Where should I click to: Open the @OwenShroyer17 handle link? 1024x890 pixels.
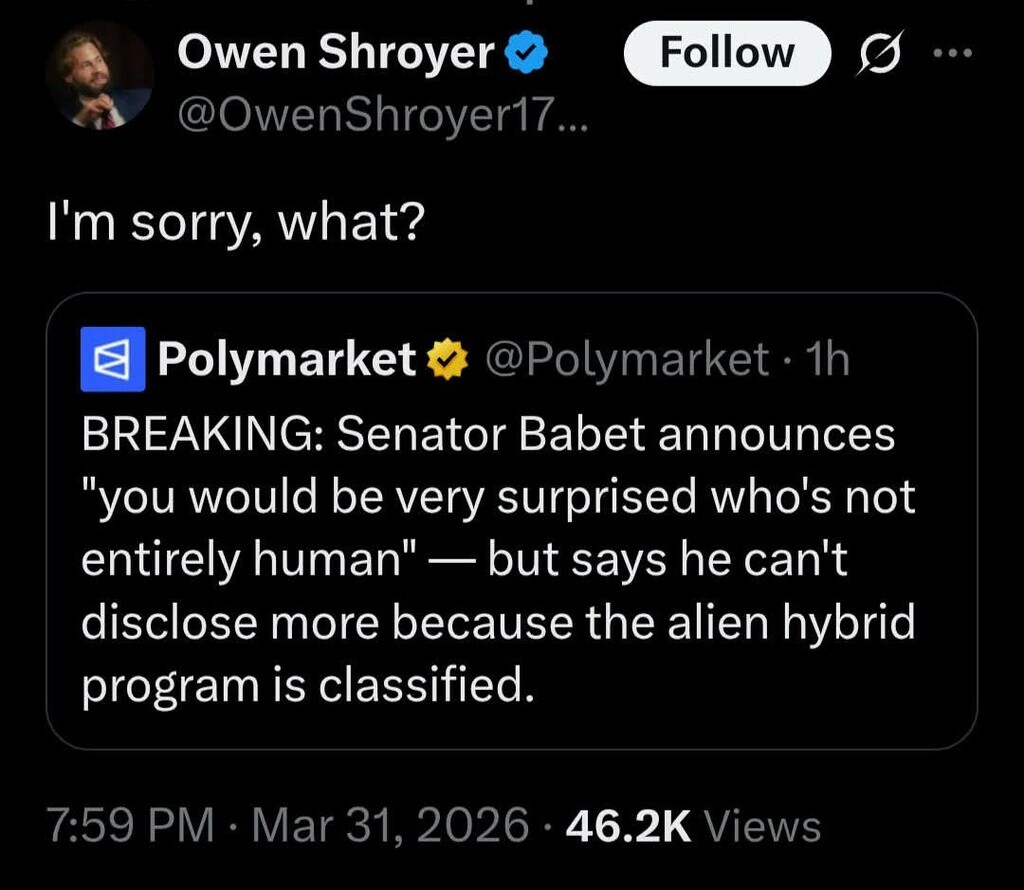tap(384, 119)
